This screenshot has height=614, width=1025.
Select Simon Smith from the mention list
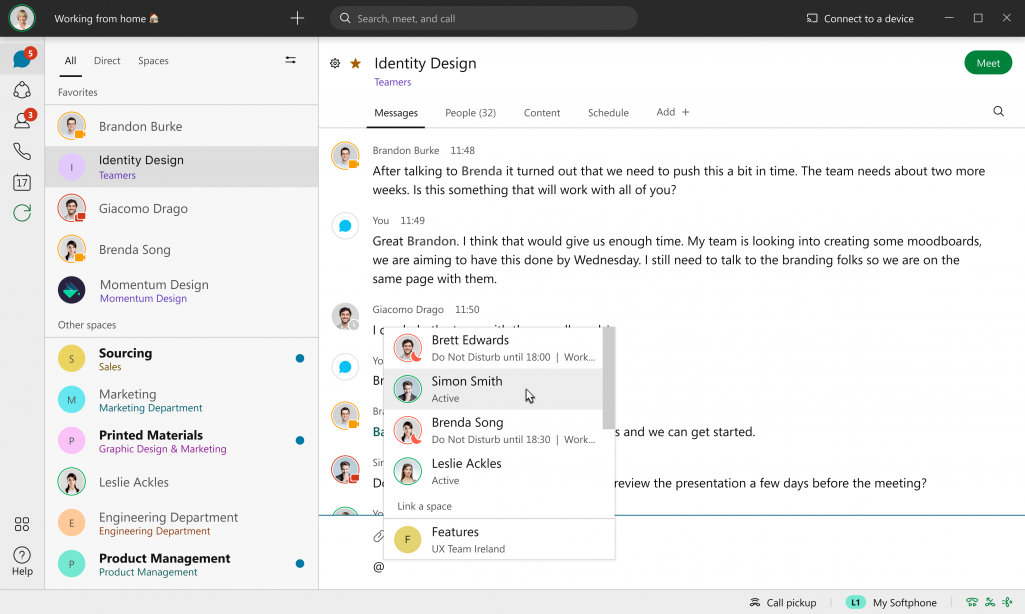pyautogui.click(x=467, y=388)
